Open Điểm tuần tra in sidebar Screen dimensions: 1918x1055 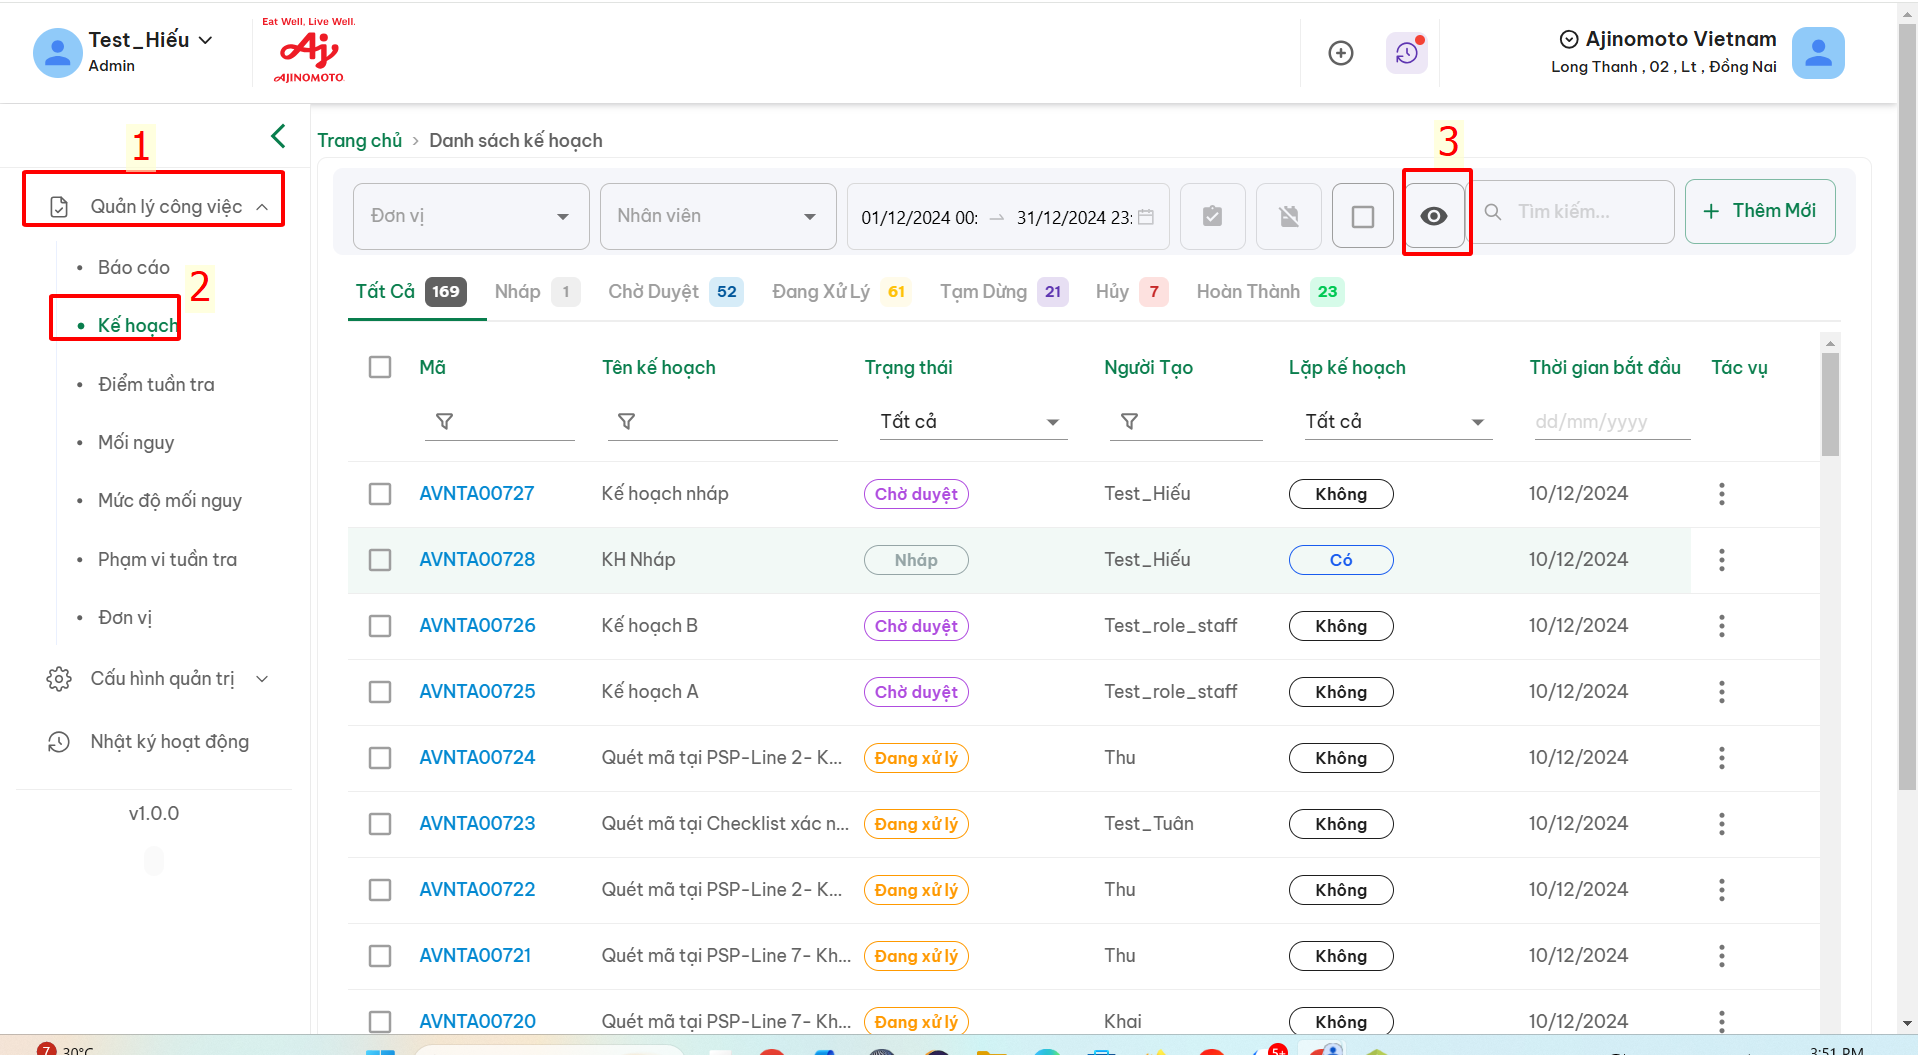(156, 385)
